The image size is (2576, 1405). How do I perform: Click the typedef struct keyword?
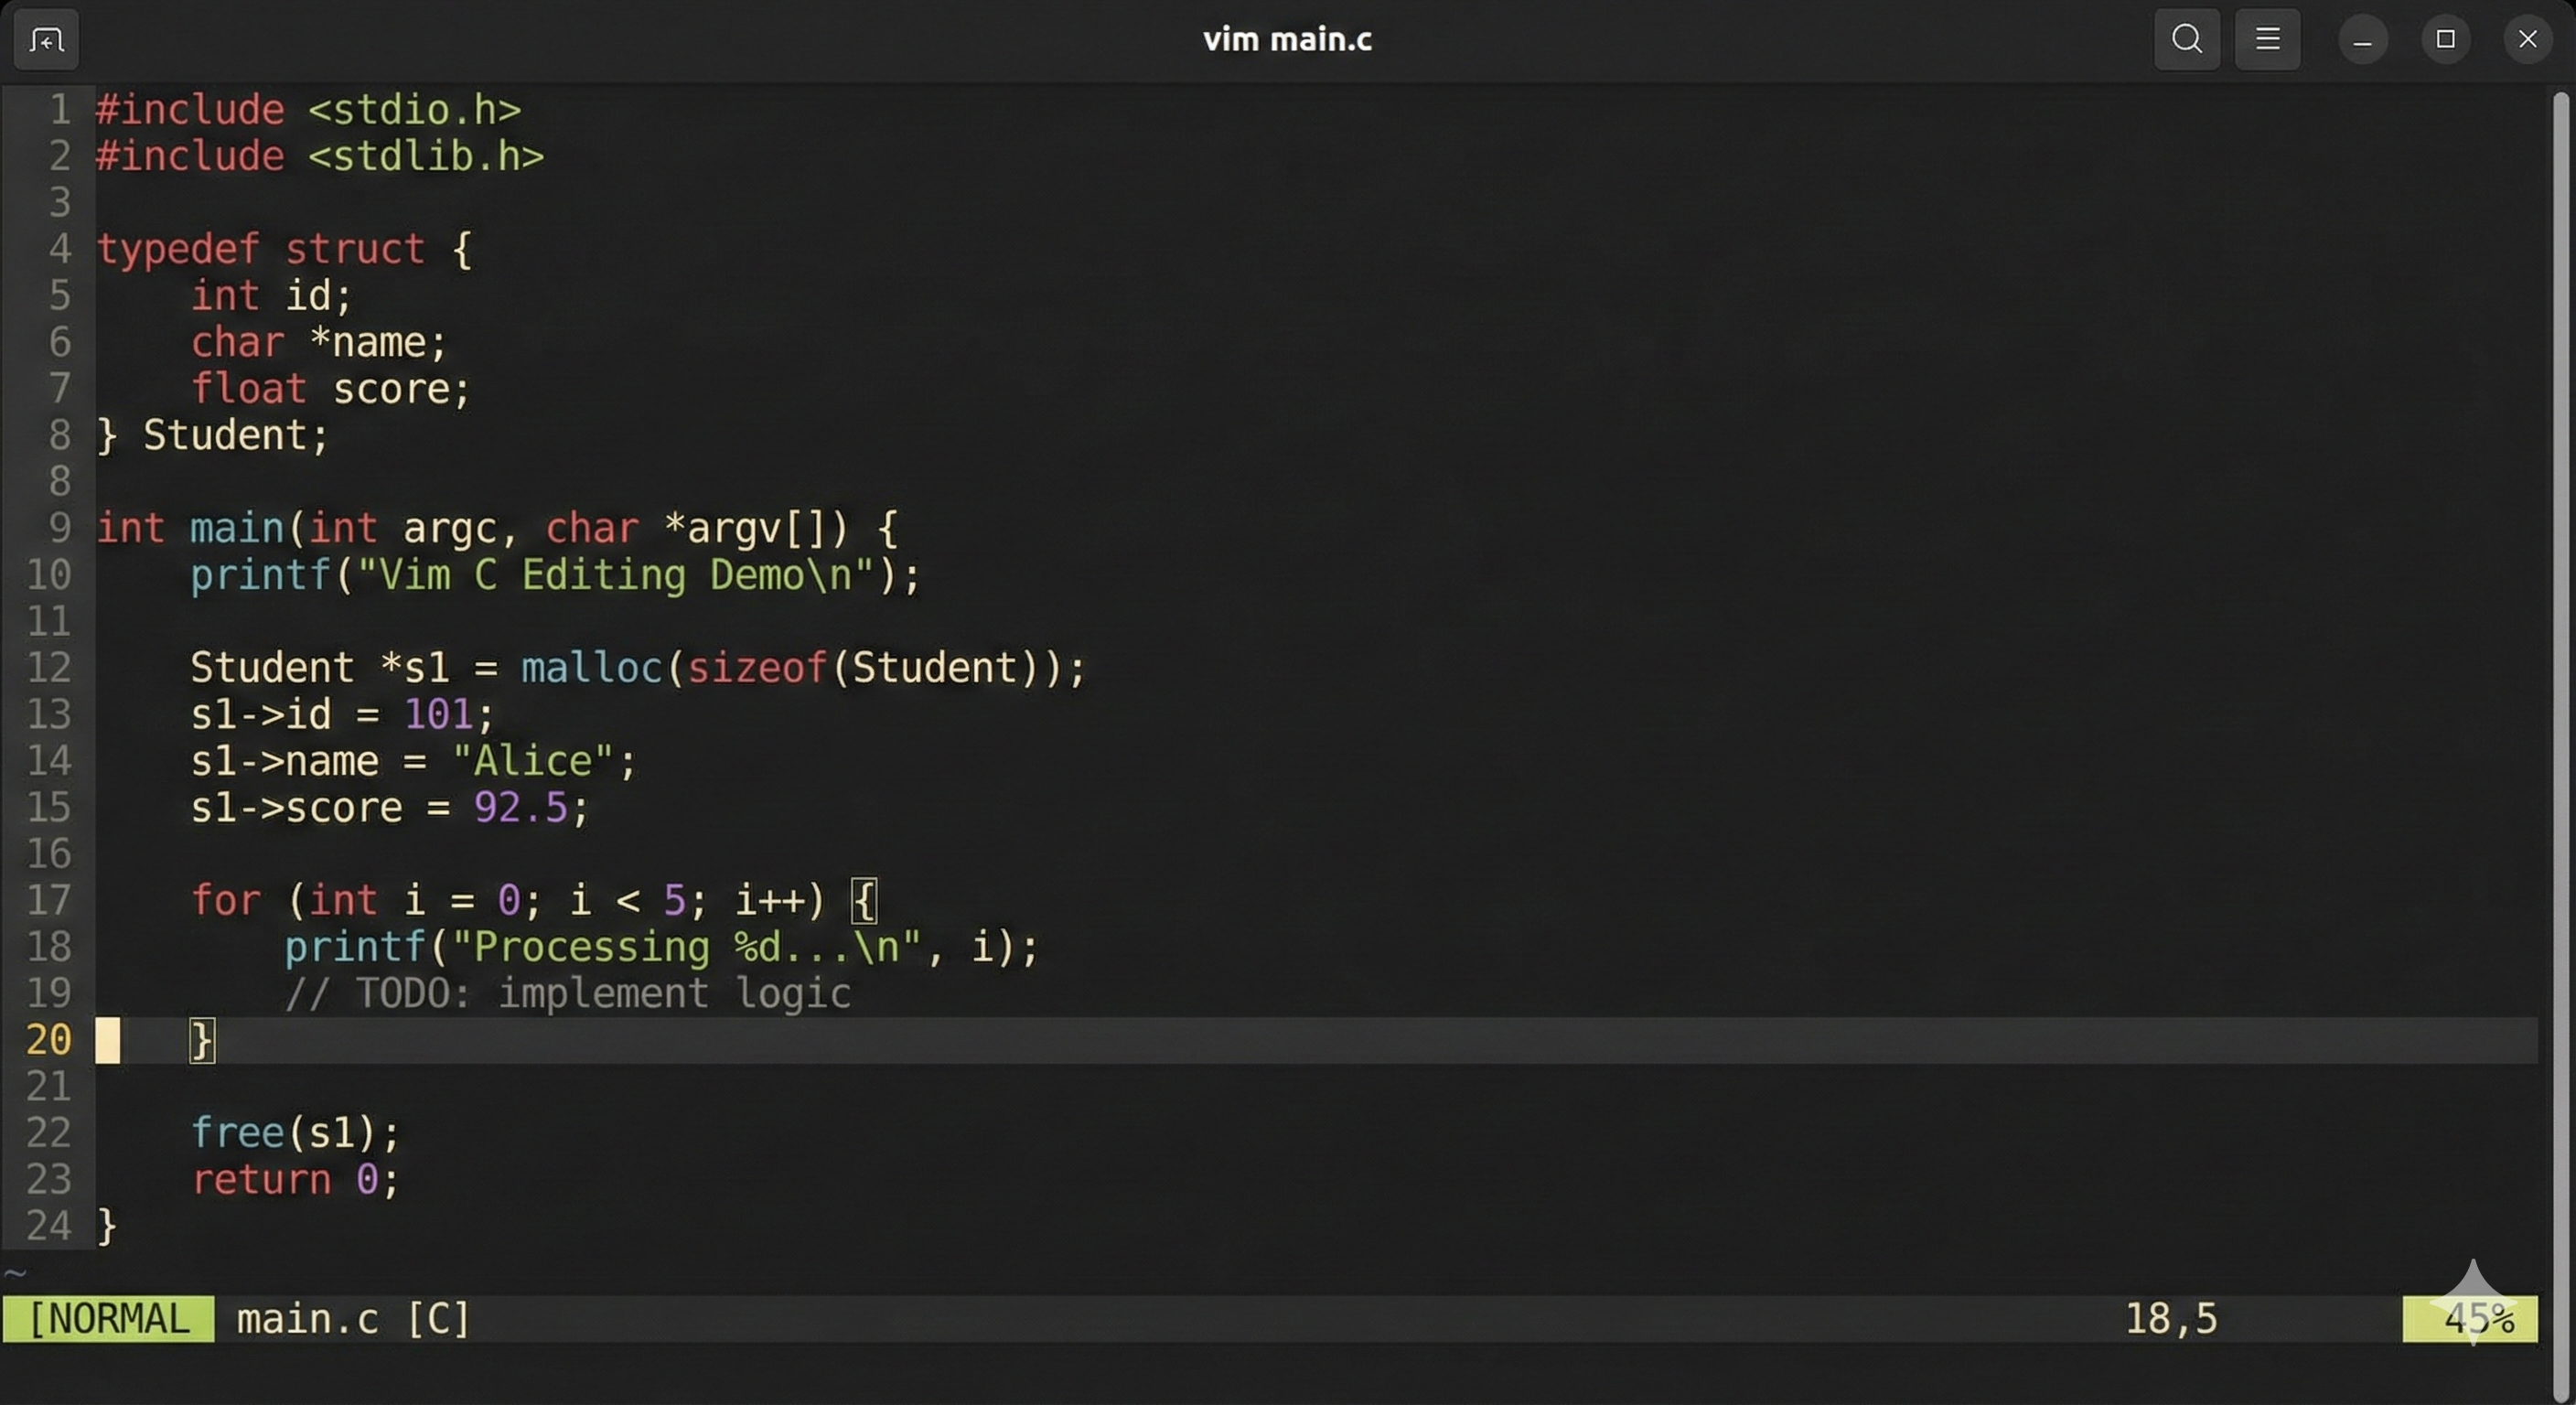pyautogui.click(x=262, y=248)
